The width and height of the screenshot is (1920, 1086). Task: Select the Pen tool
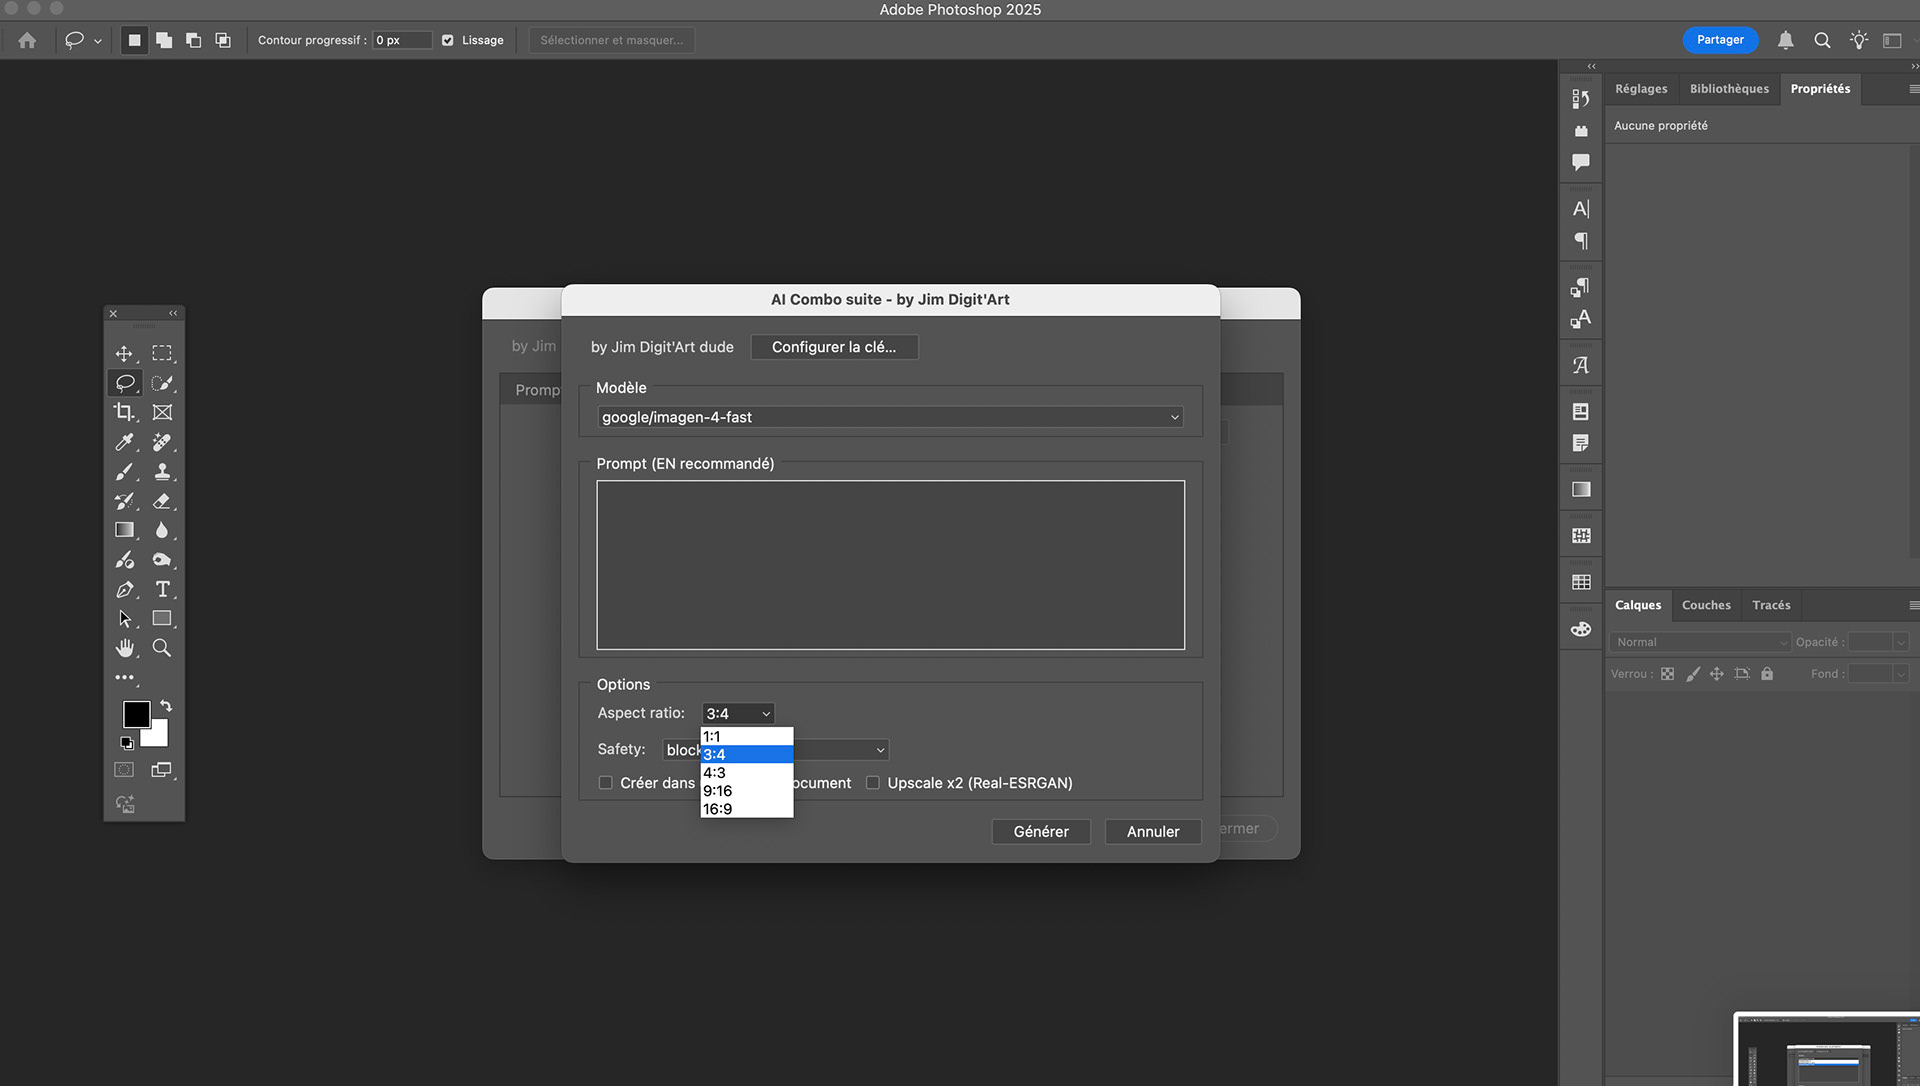124,590
